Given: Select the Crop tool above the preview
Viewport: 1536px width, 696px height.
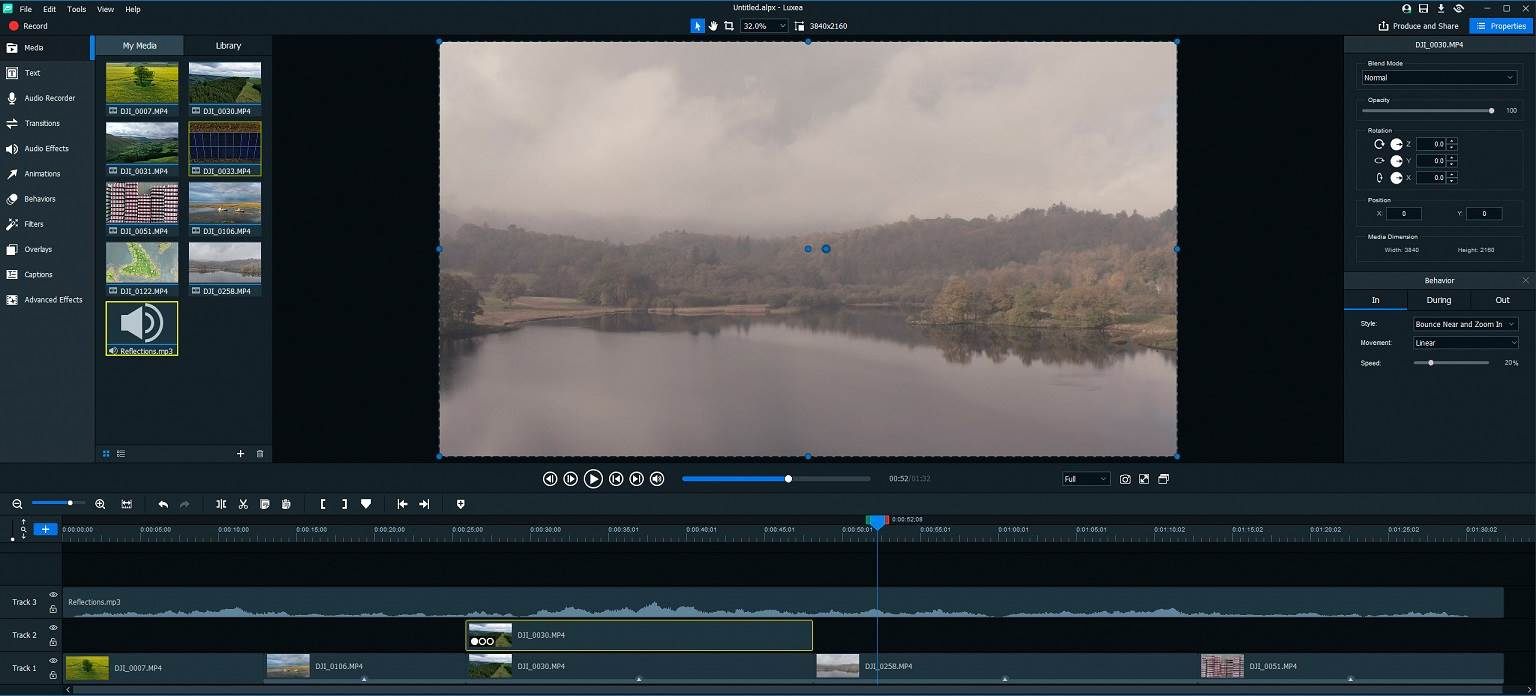Looking at the screenshot, I should (x=729, y=26).
